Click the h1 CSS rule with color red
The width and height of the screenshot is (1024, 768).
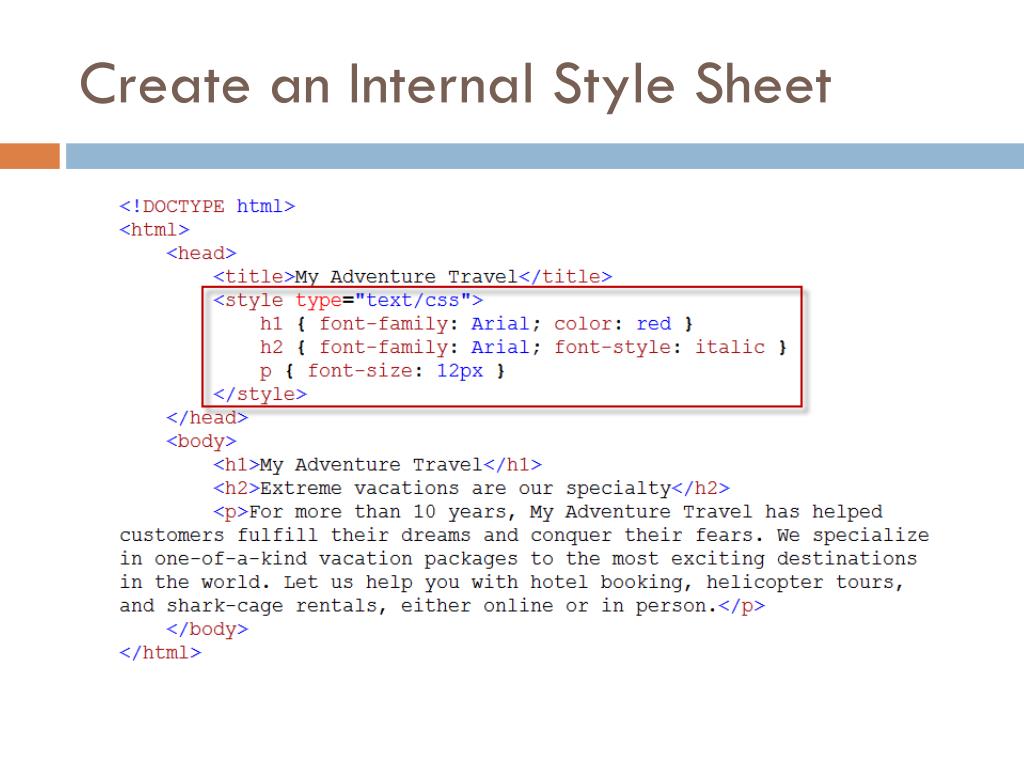click(x=476, y=324)
